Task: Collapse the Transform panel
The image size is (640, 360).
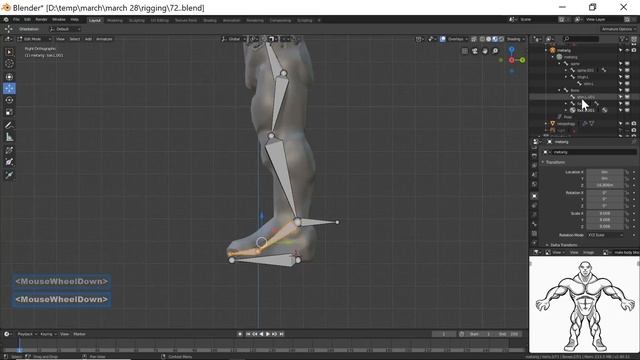Action: [x=554, y=162]
